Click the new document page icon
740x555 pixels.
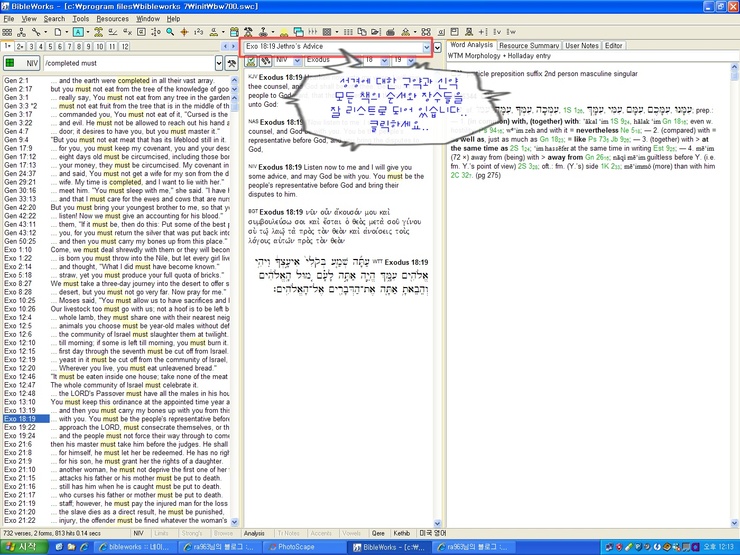(x=57, y=32)
